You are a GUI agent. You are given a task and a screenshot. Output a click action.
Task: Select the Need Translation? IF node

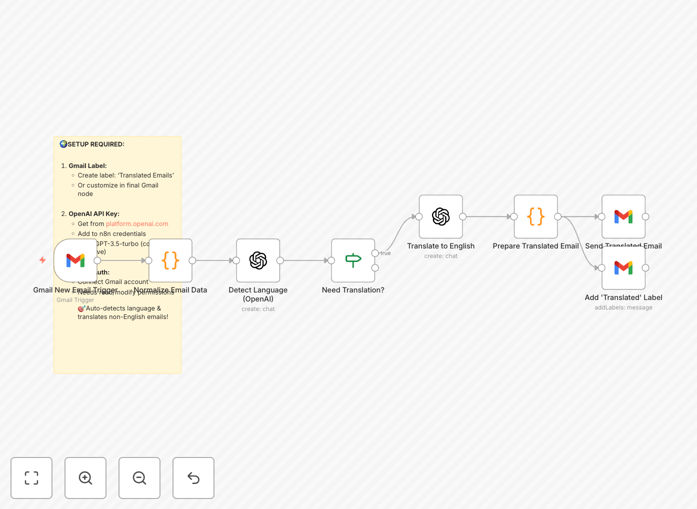353,260
